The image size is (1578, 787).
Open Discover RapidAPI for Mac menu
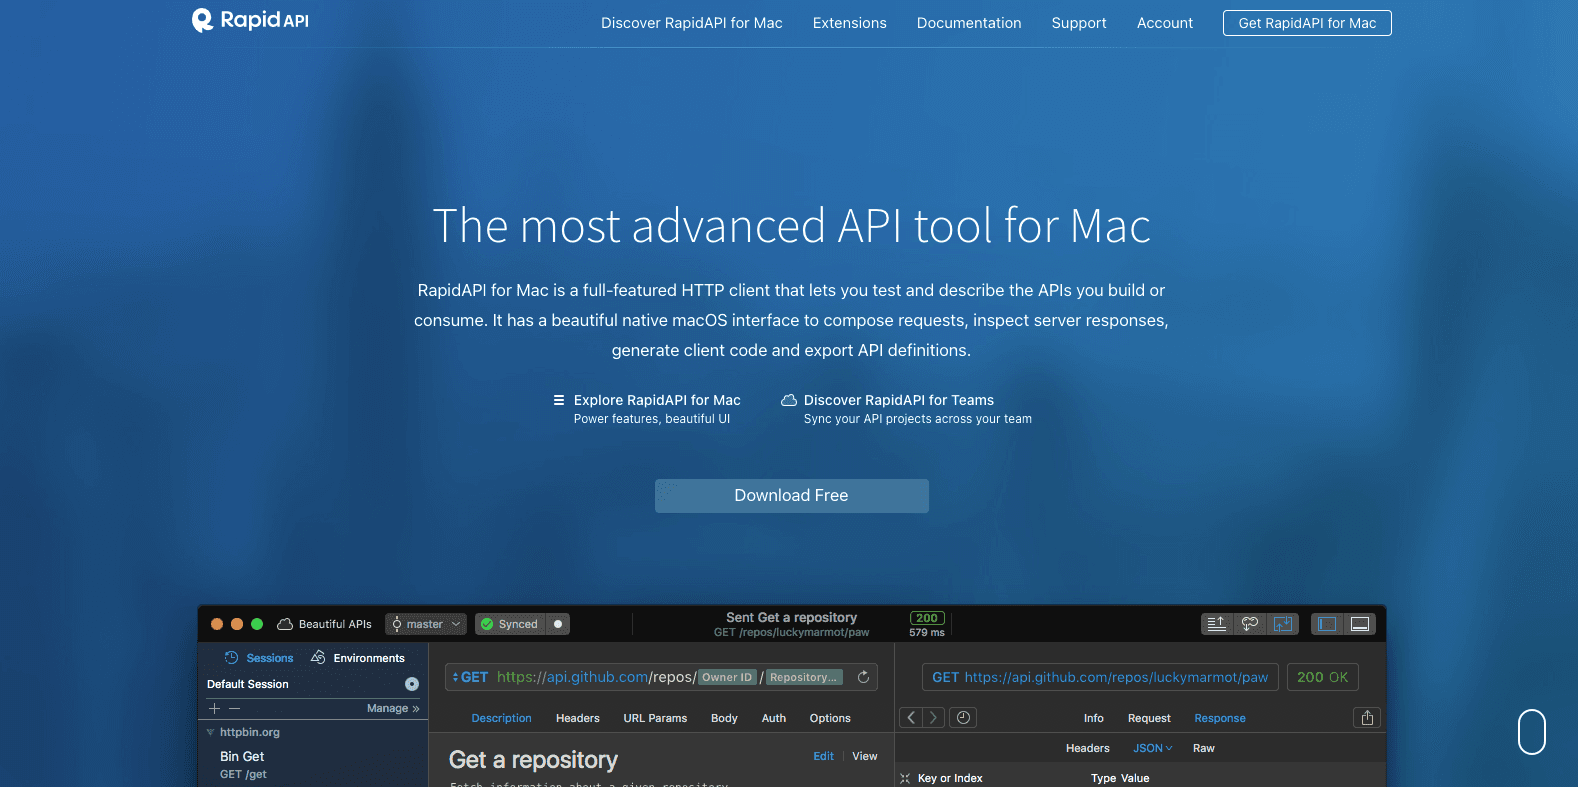(x=691, y=23)
